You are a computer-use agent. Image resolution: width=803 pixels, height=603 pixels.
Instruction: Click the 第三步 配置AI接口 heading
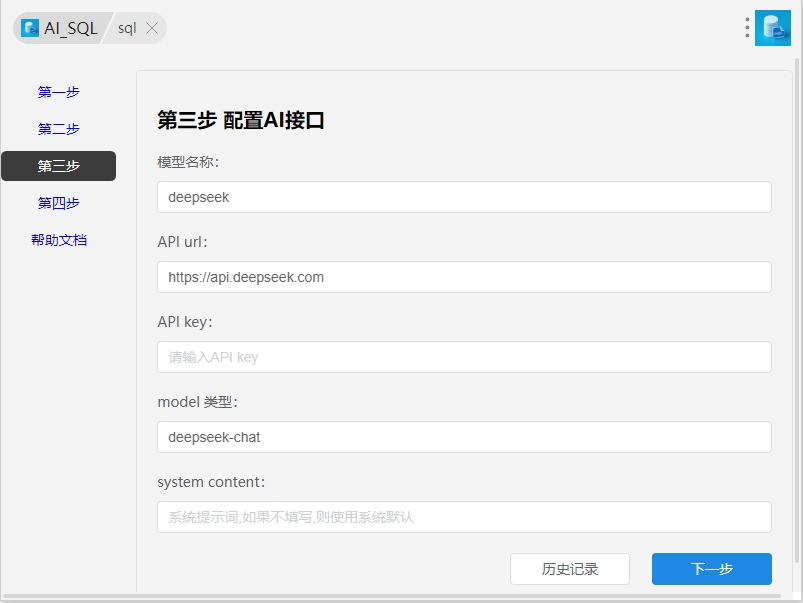(241, 121)
